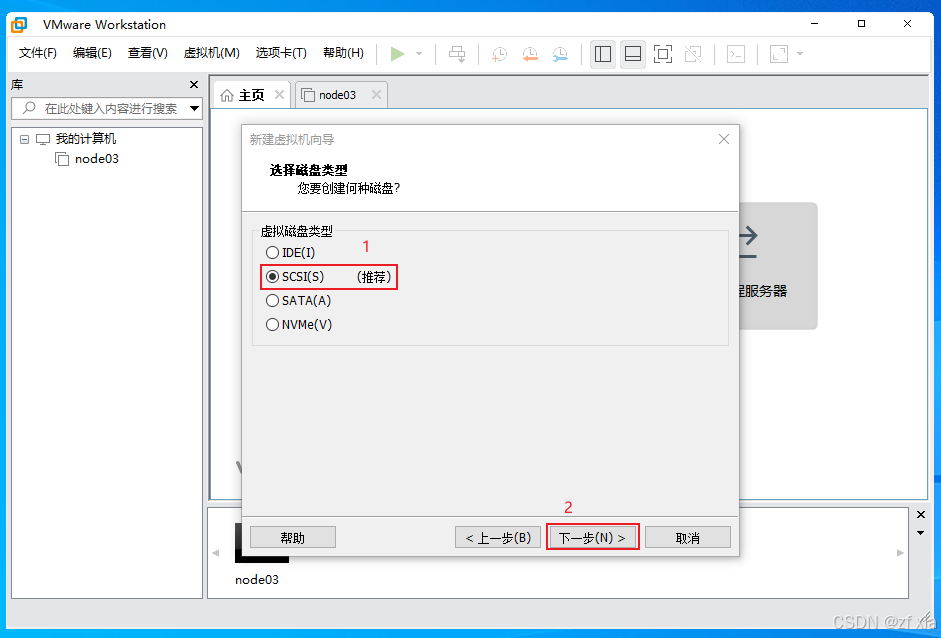Close the node03 tab
Screen dimensions: 941x638
(x=376, y=95)
